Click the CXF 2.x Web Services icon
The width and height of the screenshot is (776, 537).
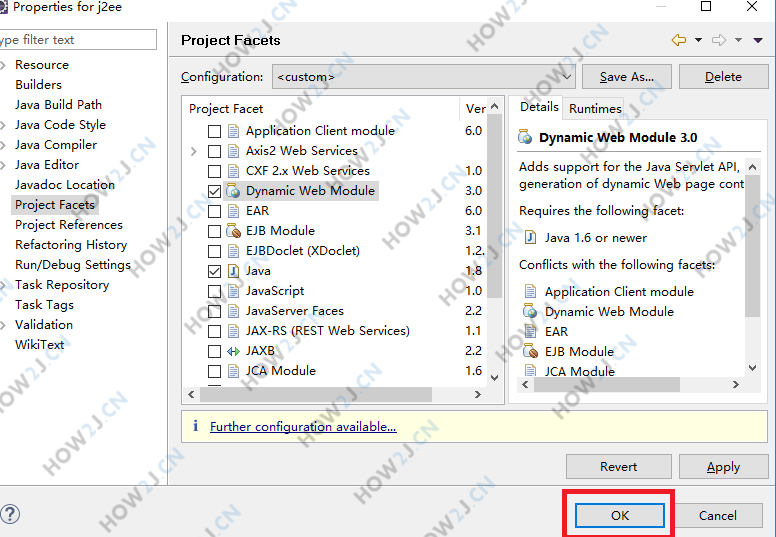233,171
